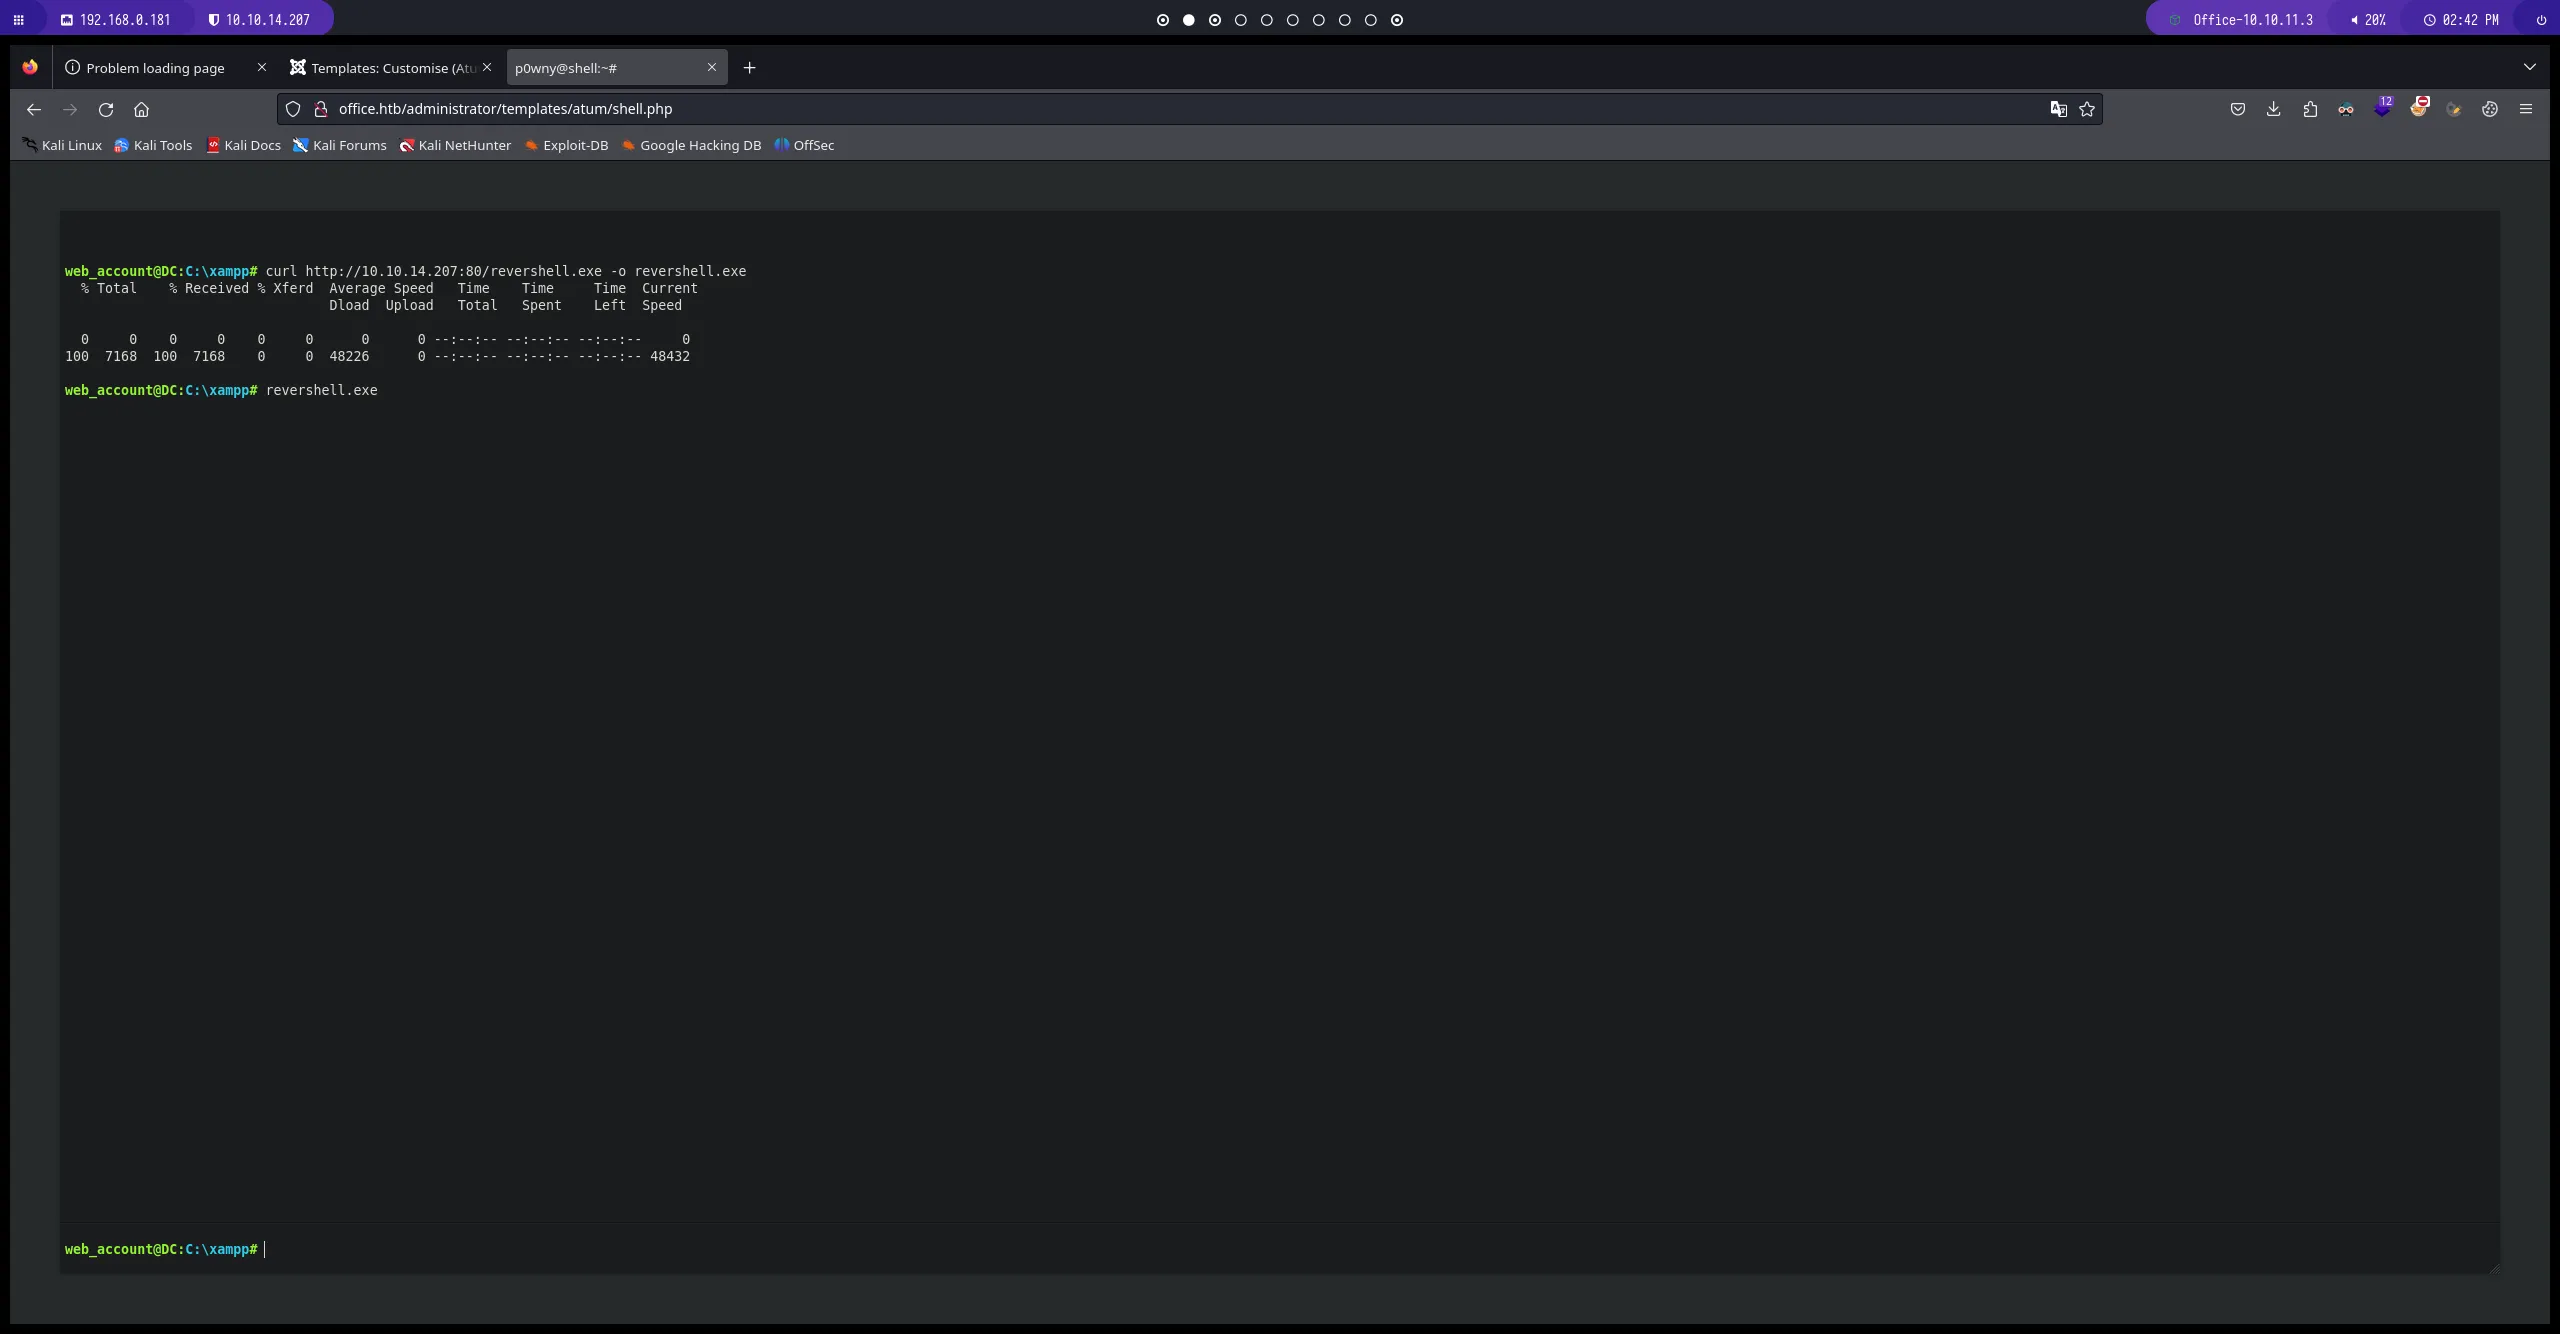
Task: Reload the current page
Action: tap(106, 109)
